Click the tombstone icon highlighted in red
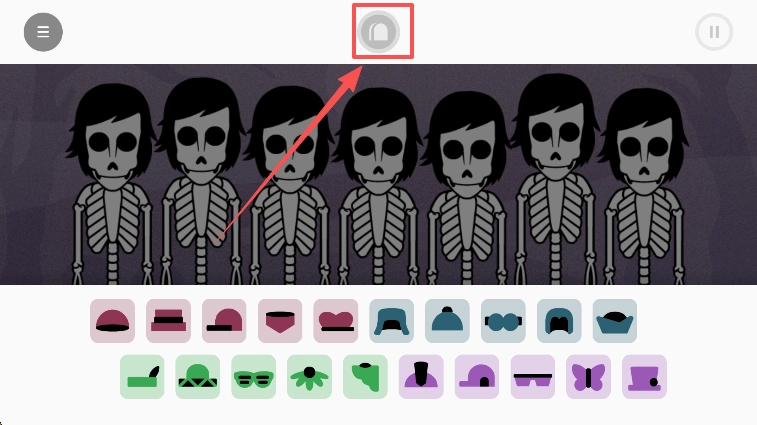 tap(379, 32)
